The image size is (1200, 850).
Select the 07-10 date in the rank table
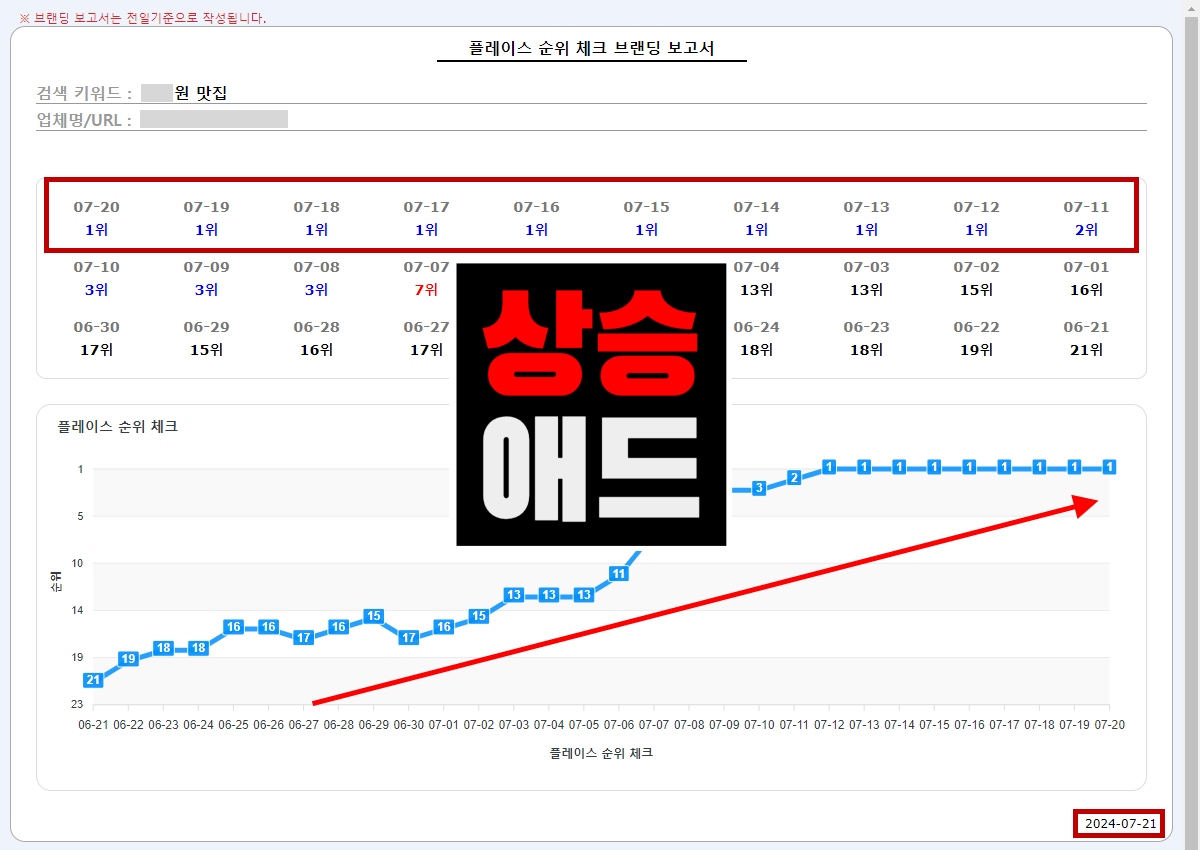point(97,267)
